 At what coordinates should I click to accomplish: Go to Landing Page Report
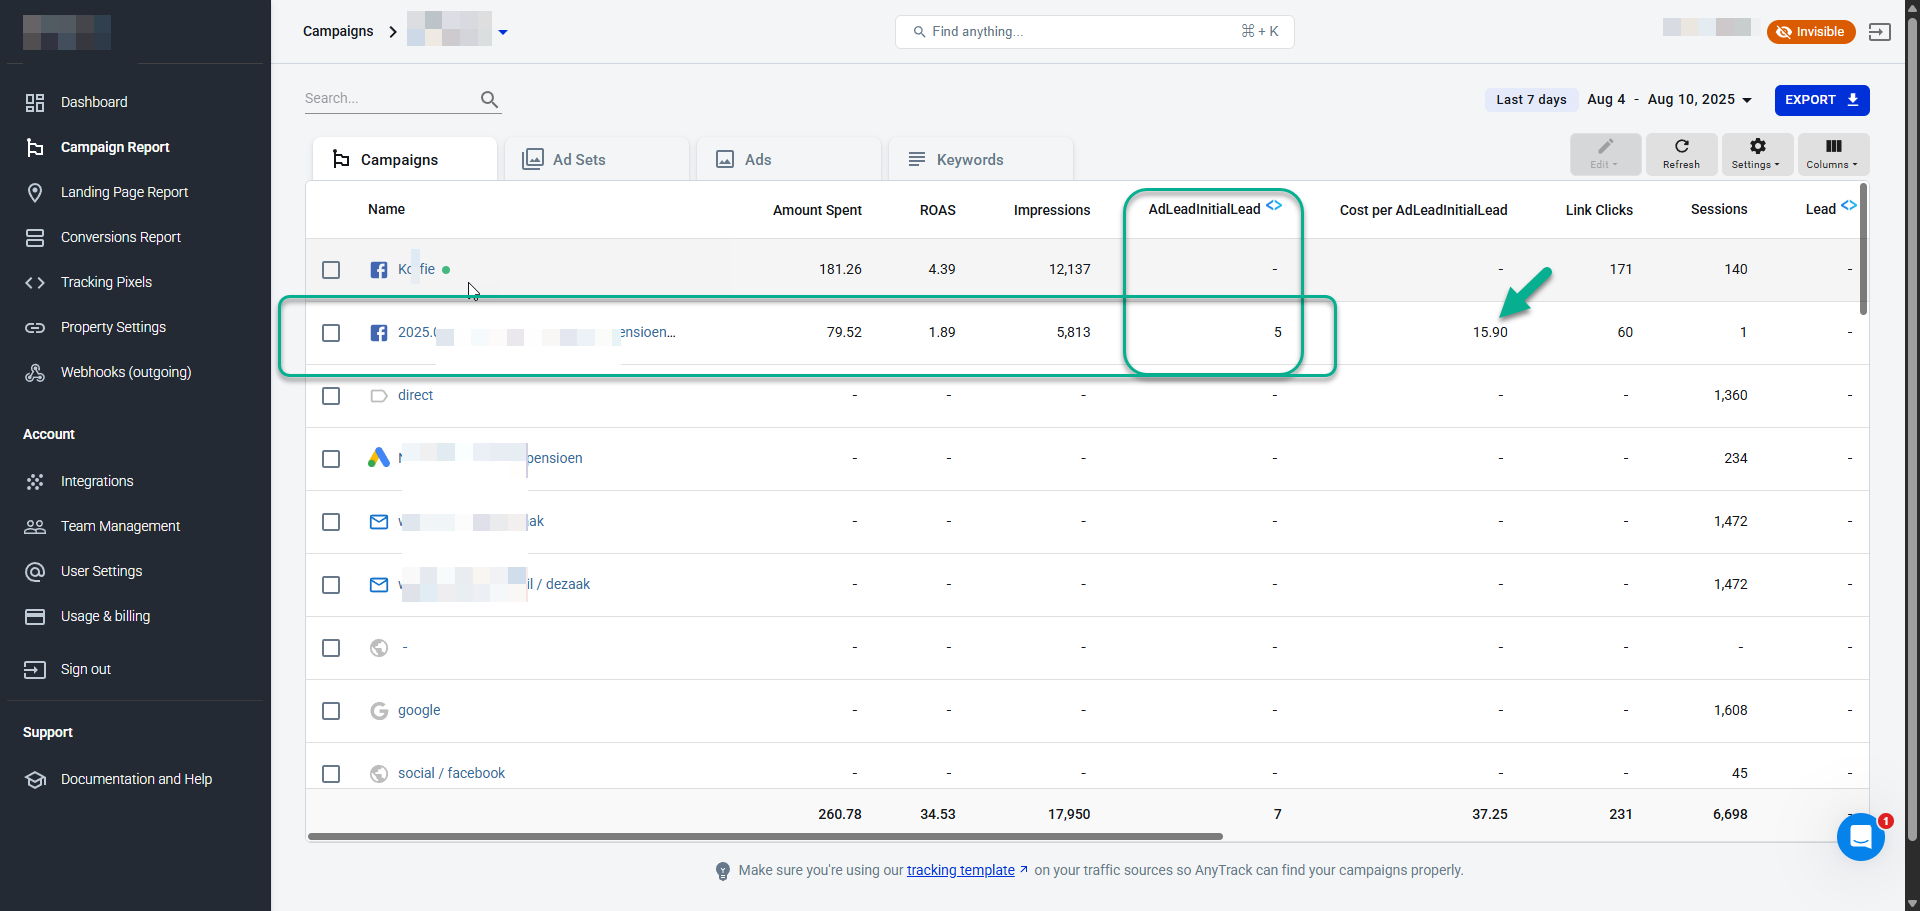(124, 192)
